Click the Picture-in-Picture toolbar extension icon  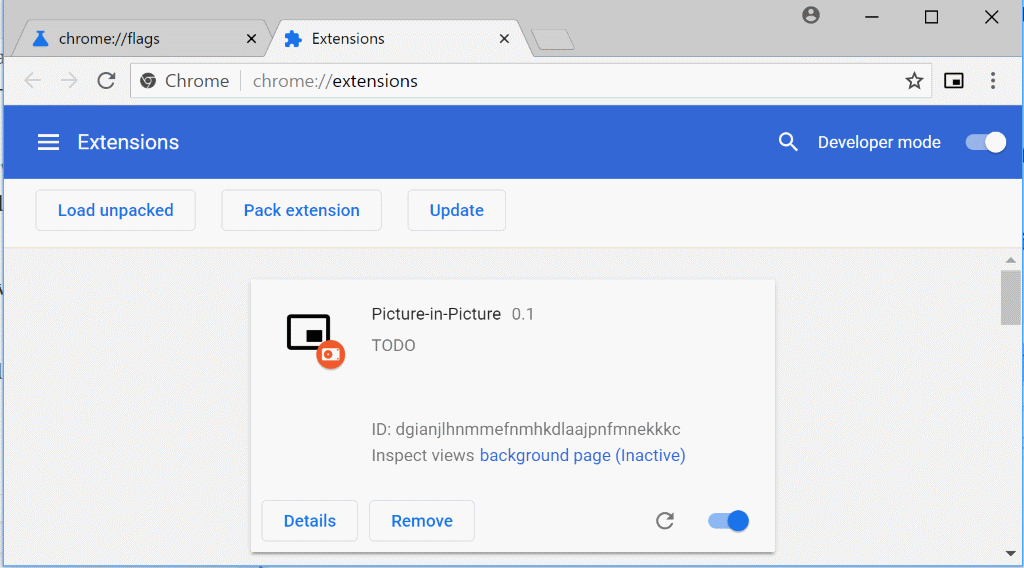click(954, 81)
